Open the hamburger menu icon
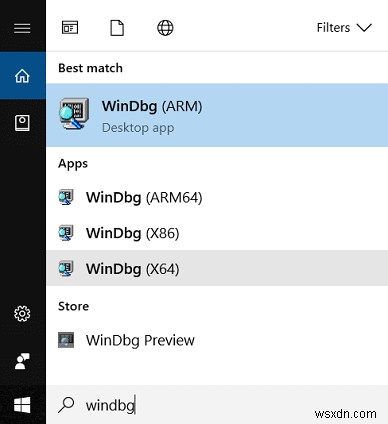 22,28
